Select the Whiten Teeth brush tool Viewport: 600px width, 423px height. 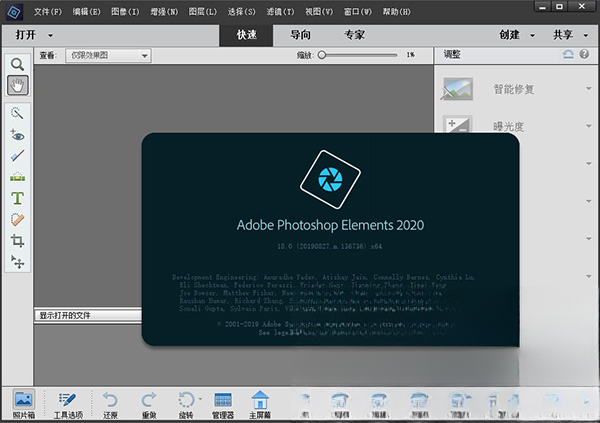click(x=17, y=155)
